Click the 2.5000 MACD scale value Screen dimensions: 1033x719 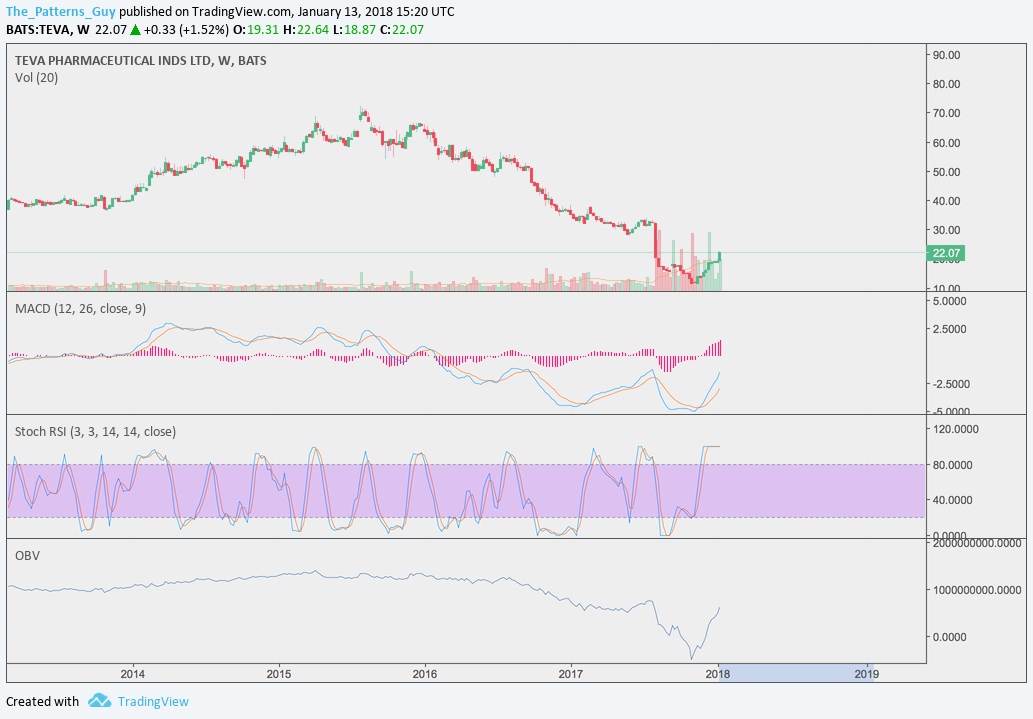tap(949, 329)
